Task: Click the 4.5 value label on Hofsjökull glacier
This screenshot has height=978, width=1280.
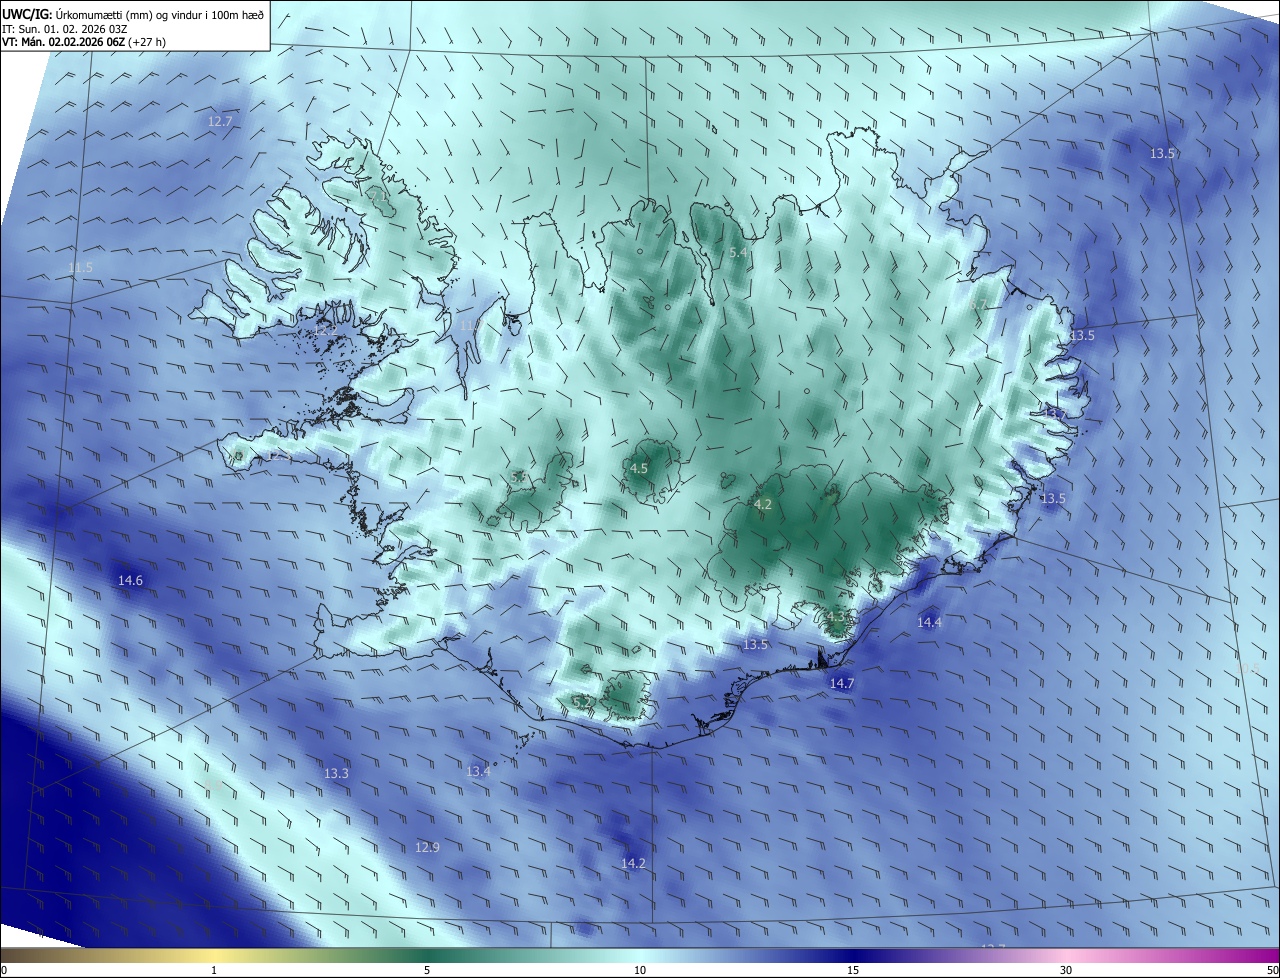Action: tap(638, 468)
